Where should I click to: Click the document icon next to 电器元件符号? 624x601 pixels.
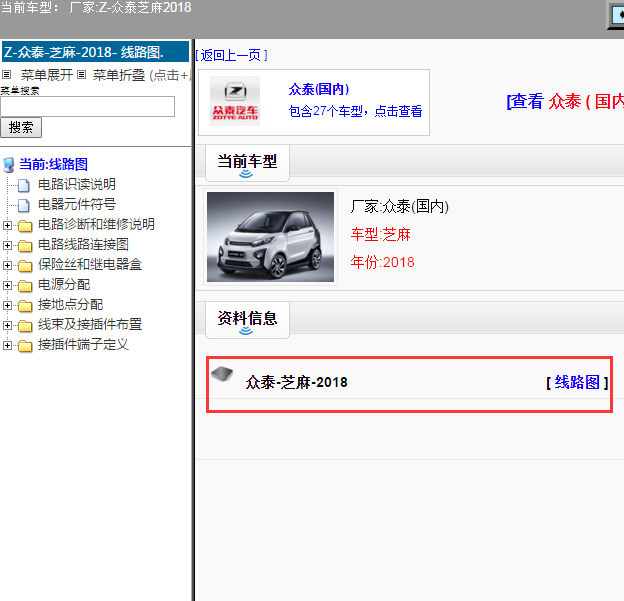[x=24, y=205]
